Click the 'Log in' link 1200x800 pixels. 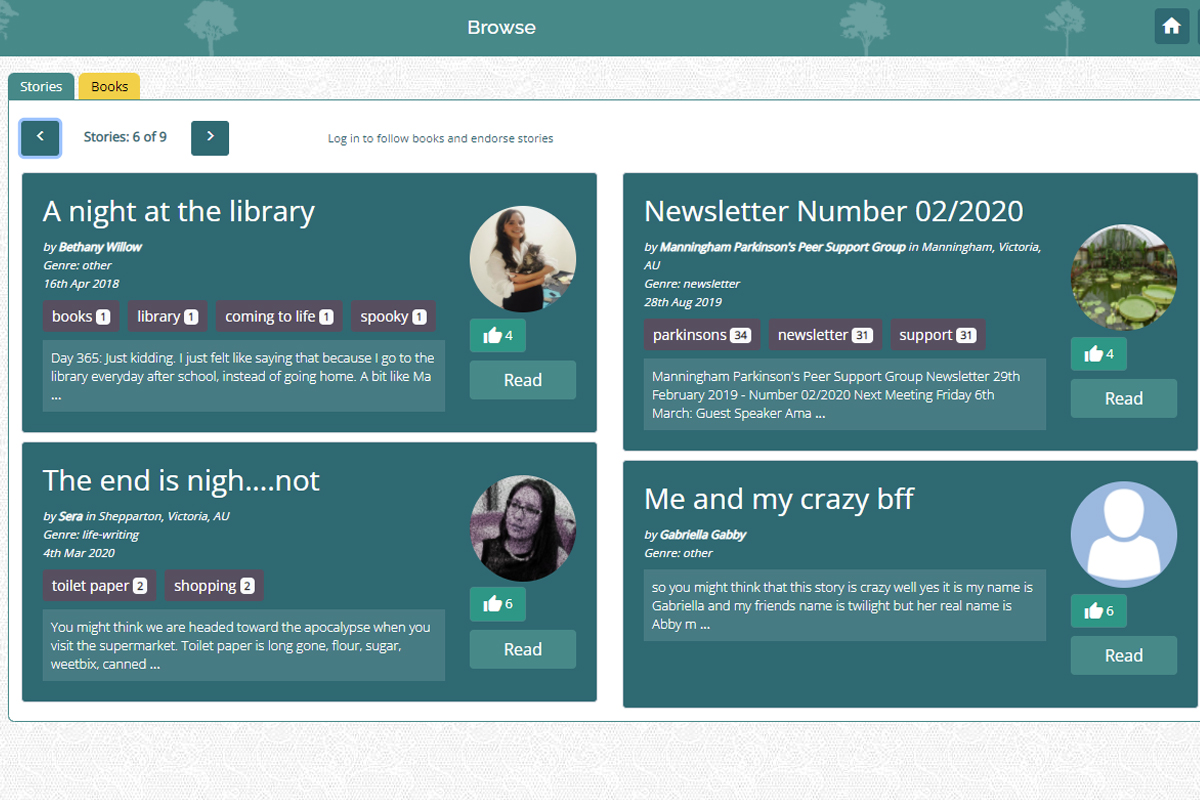pos(343,139)
